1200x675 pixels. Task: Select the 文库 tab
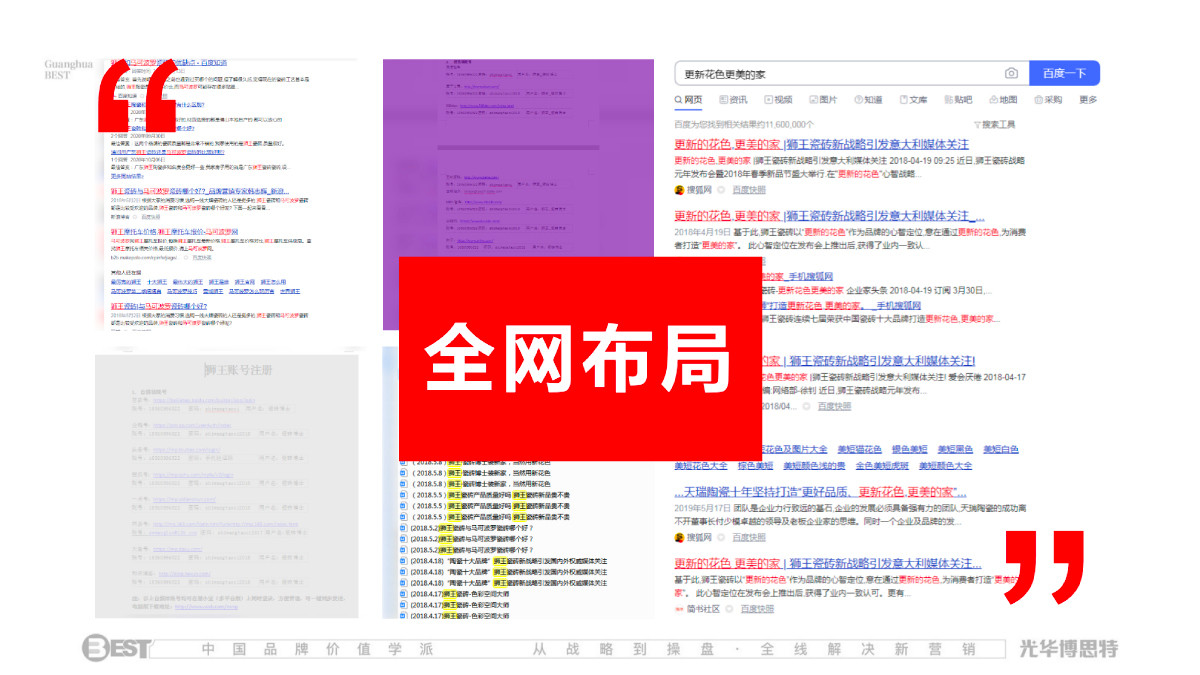click(x=913, y=100)
